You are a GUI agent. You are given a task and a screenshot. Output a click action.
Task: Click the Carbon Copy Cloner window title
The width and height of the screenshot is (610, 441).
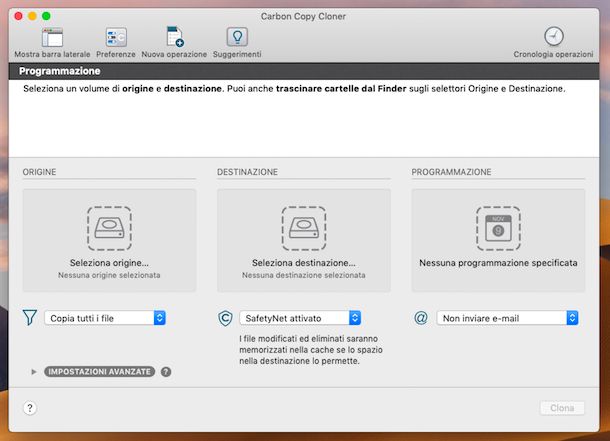303,16
